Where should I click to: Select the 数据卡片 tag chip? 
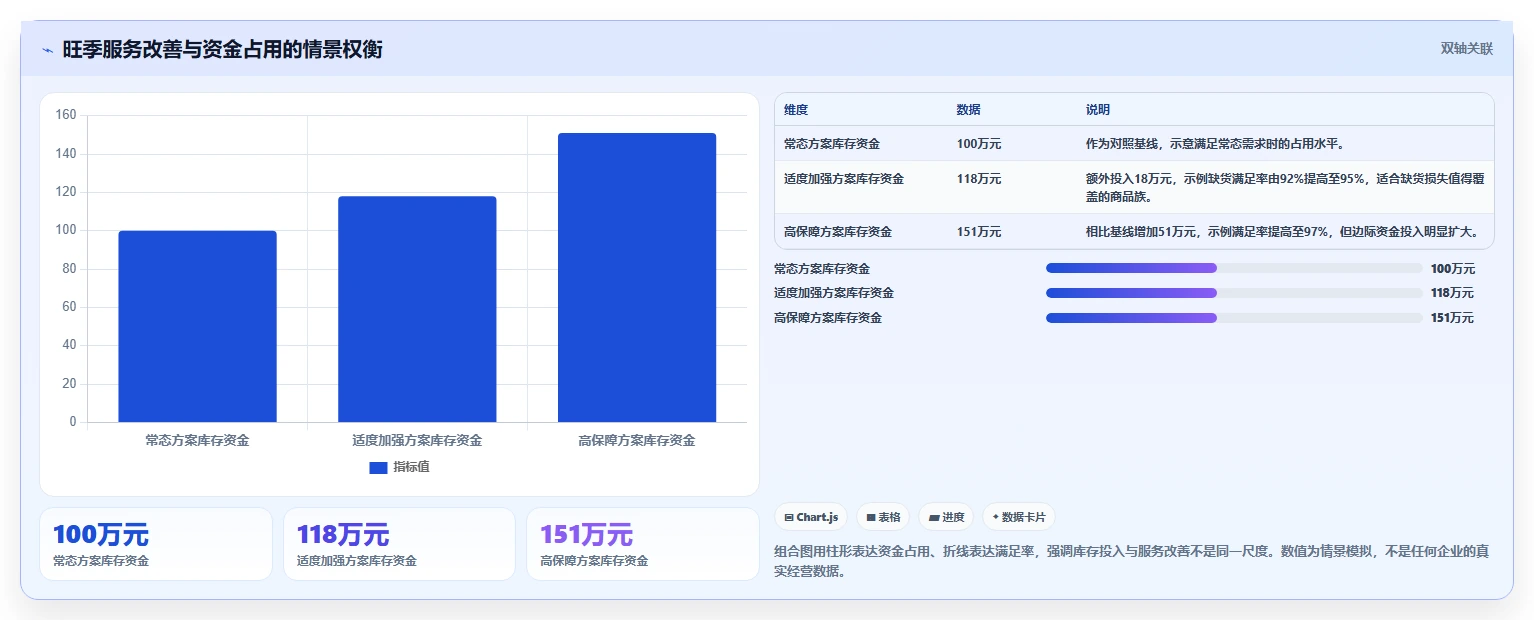click(x=1019, y=517)
